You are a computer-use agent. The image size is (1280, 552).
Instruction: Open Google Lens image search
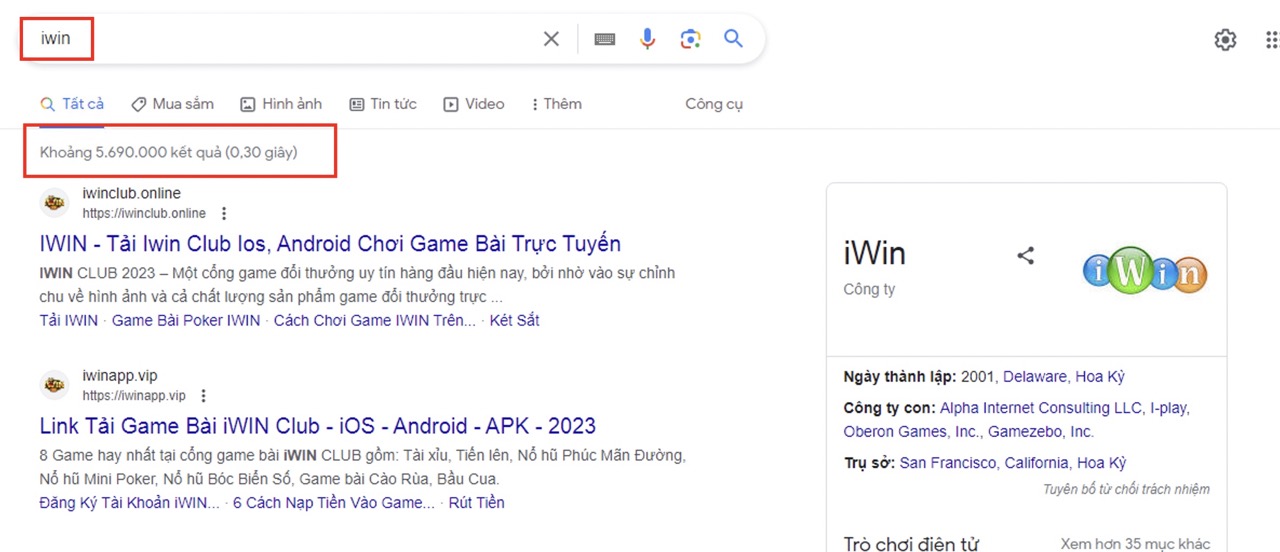coord(690,39)
